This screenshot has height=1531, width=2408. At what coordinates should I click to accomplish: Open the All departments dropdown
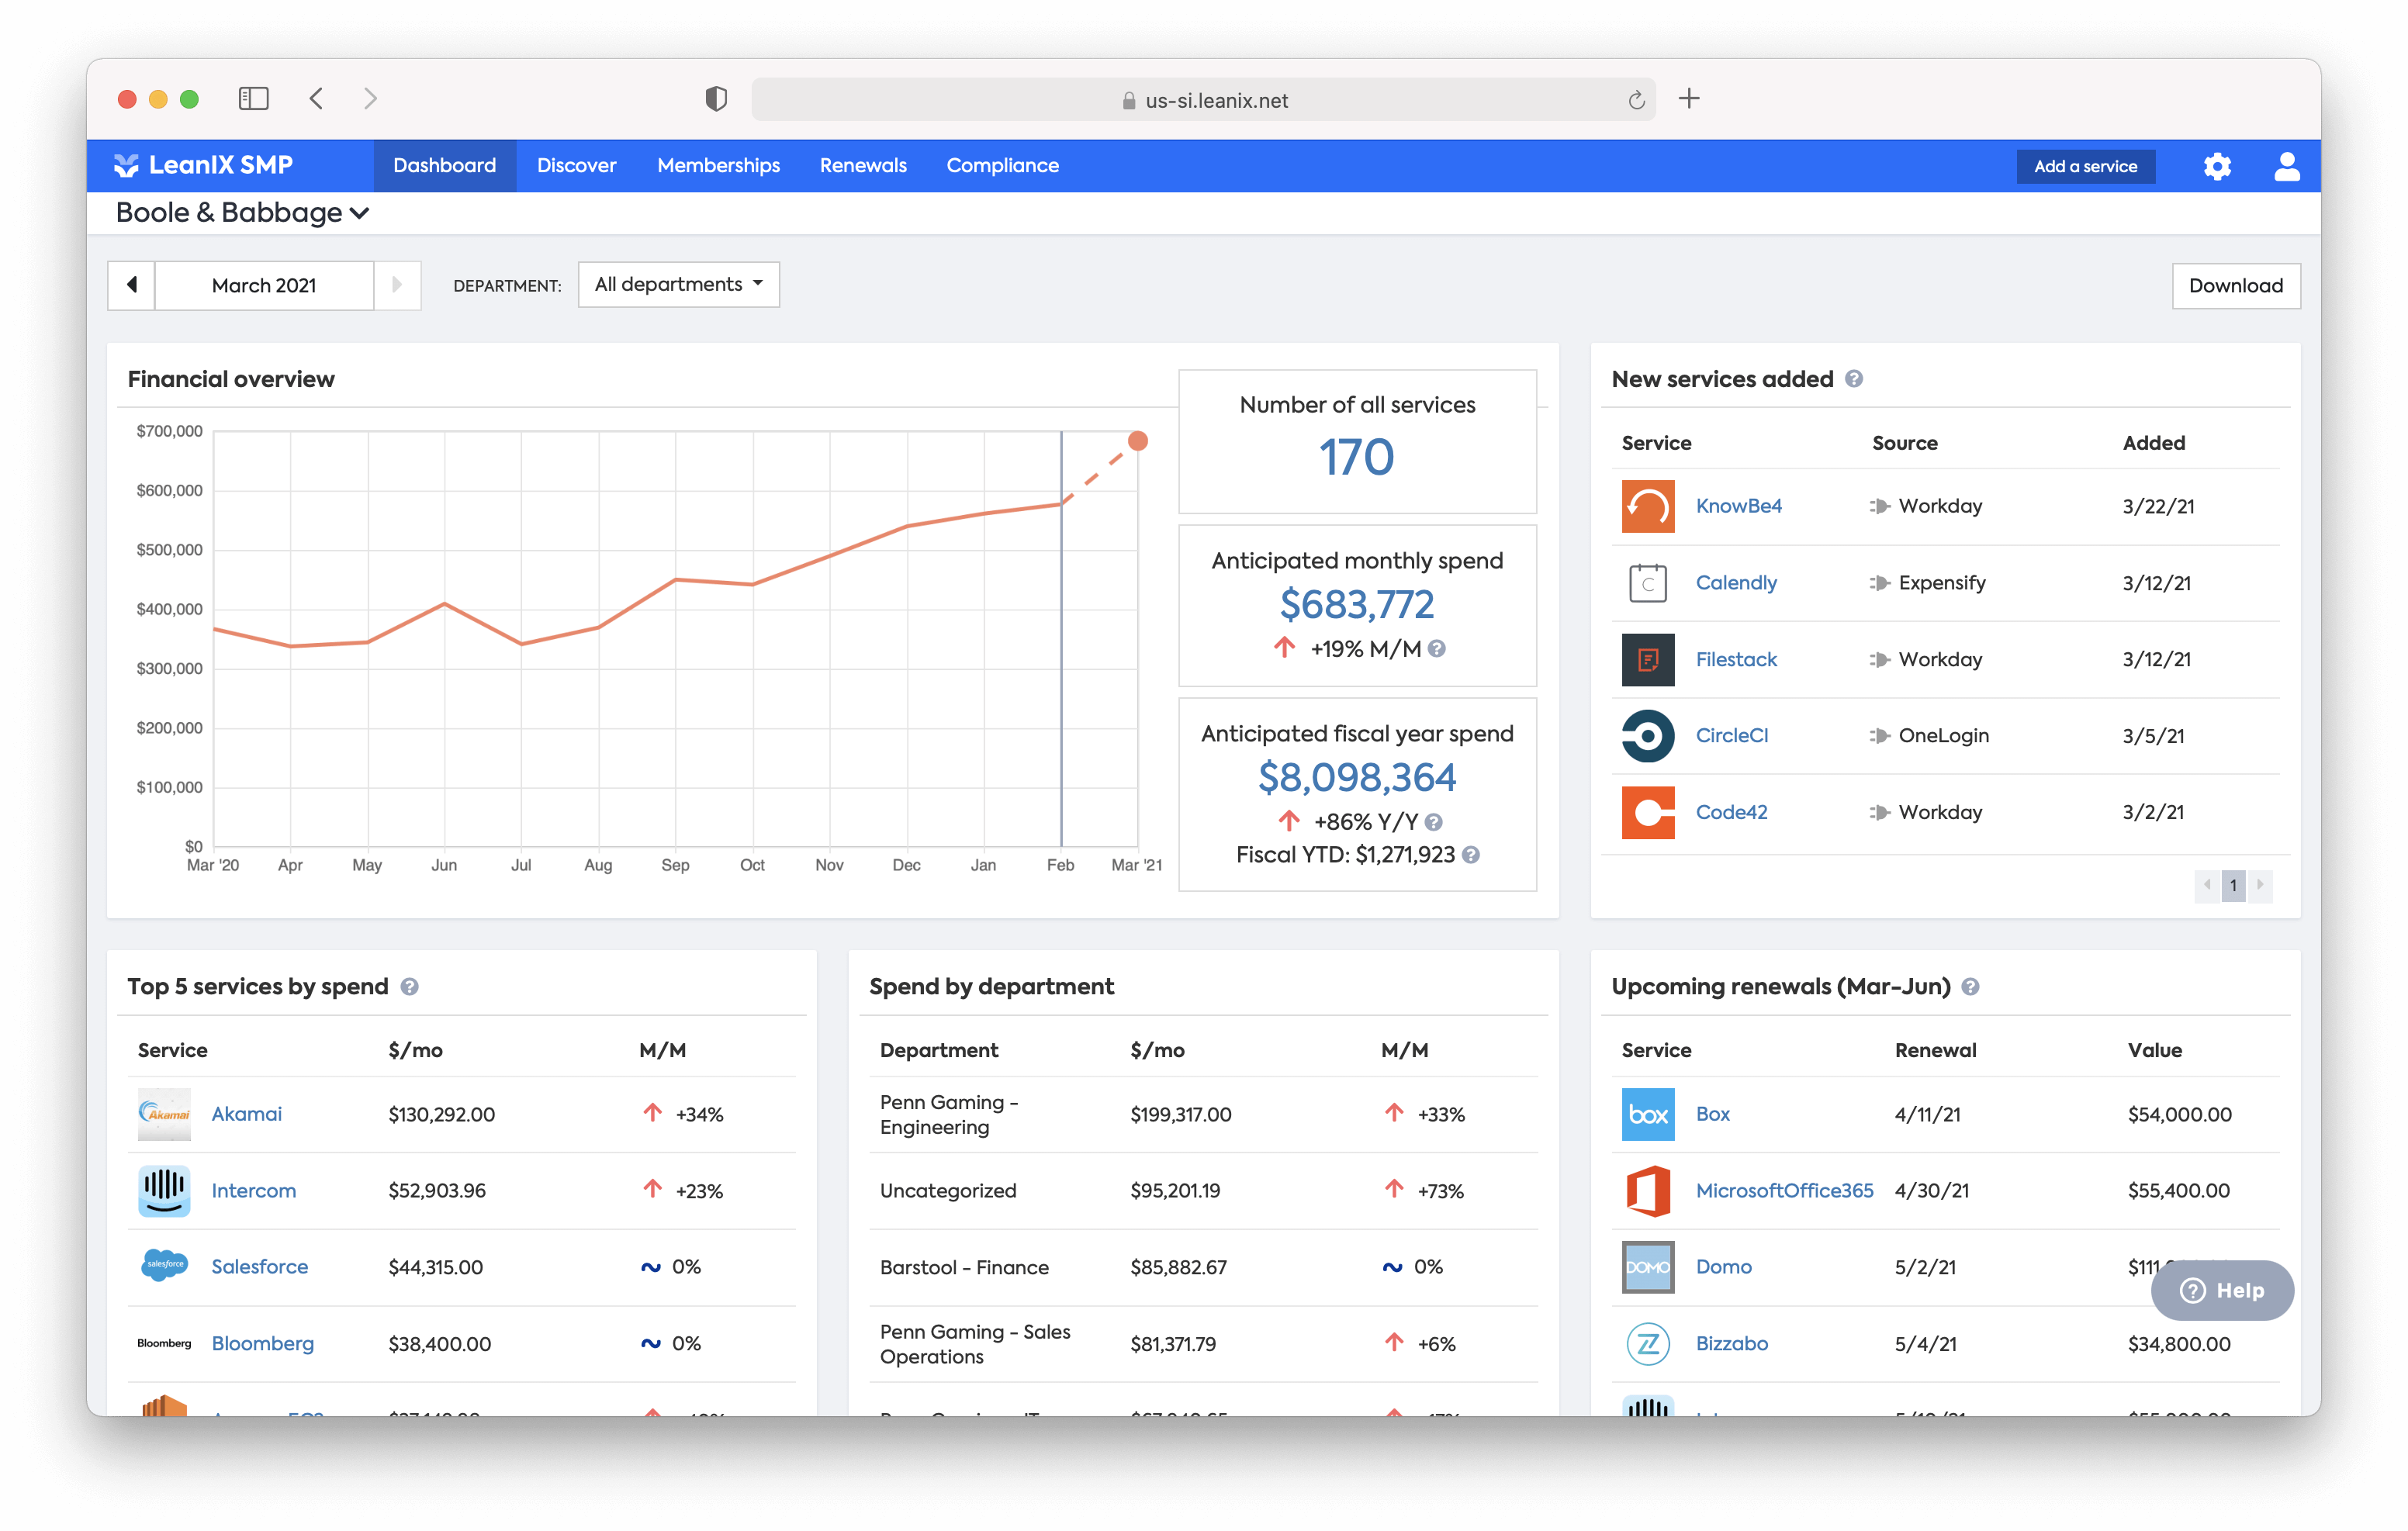coord(678,285)
